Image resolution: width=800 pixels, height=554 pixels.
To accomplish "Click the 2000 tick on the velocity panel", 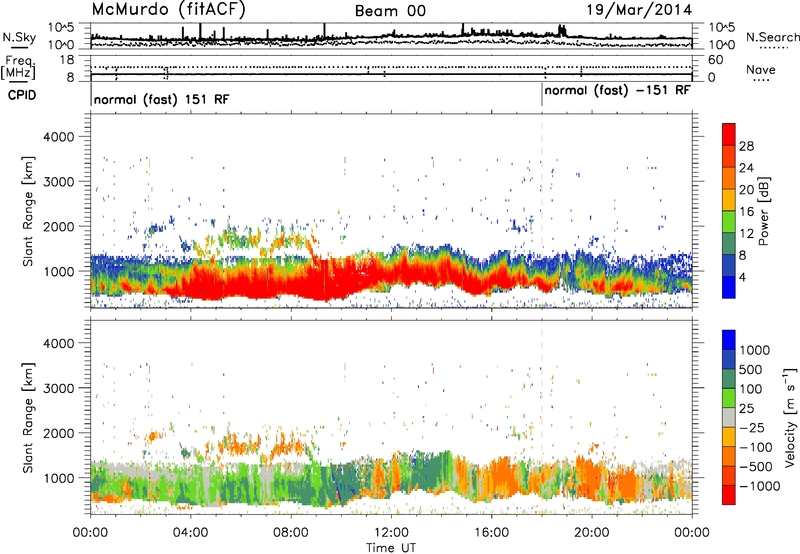I will point(58,433).
